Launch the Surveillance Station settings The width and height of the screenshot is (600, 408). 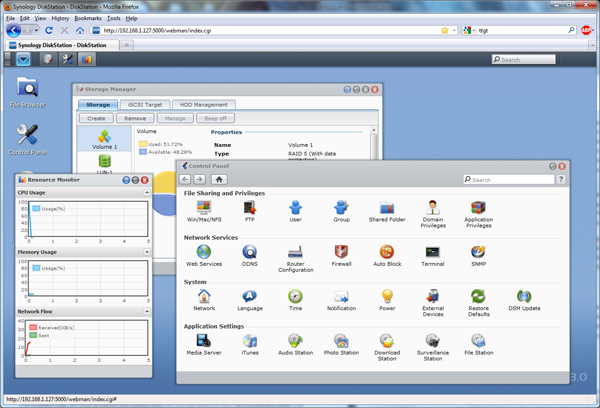(433, 342)
